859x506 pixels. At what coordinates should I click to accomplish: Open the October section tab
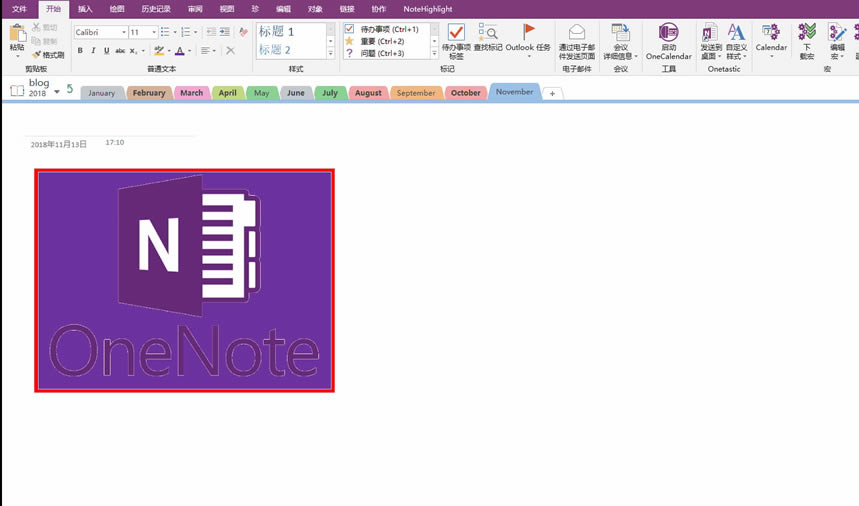(466, 93)
